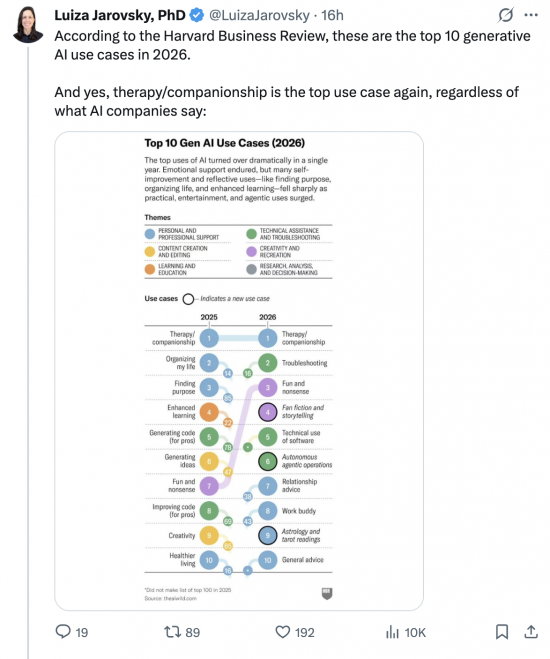Click the Grok explain icon

[x=505, y=15]
